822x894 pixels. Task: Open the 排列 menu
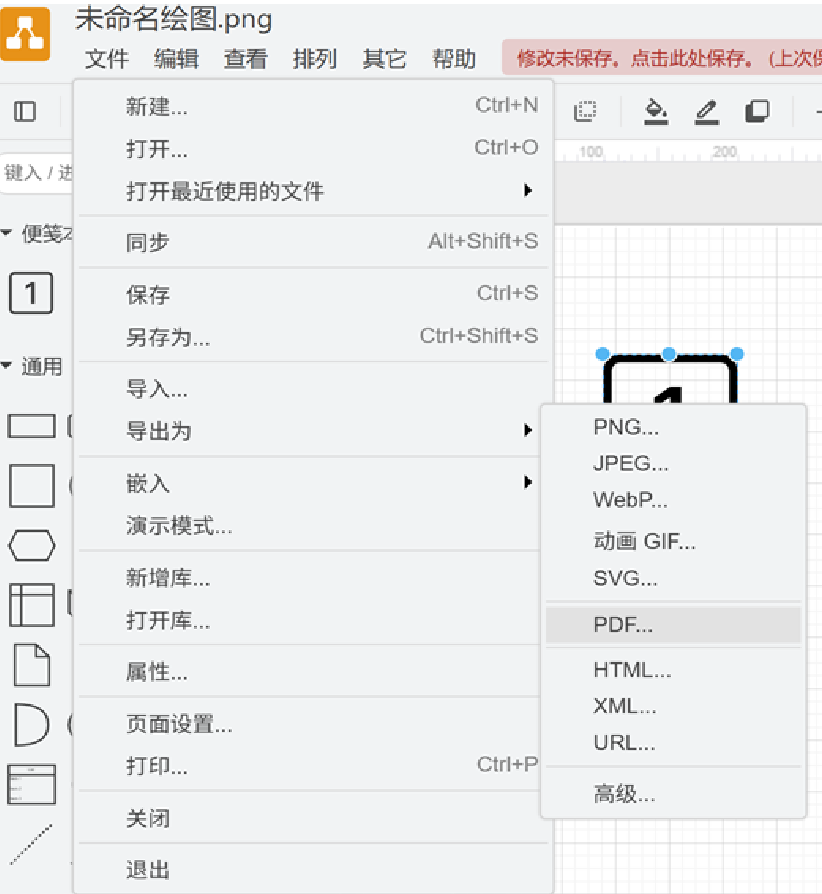click(315, 59)
